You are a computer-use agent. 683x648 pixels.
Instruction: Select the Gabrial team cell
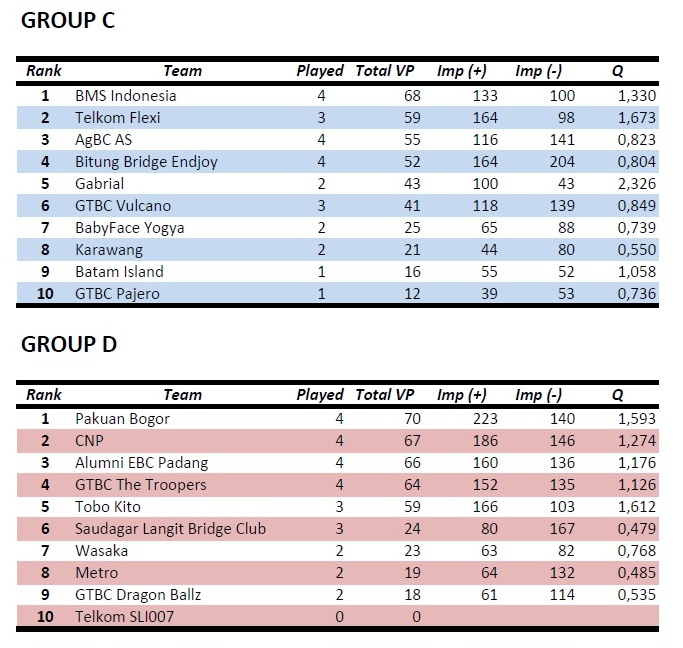point(99,184)
